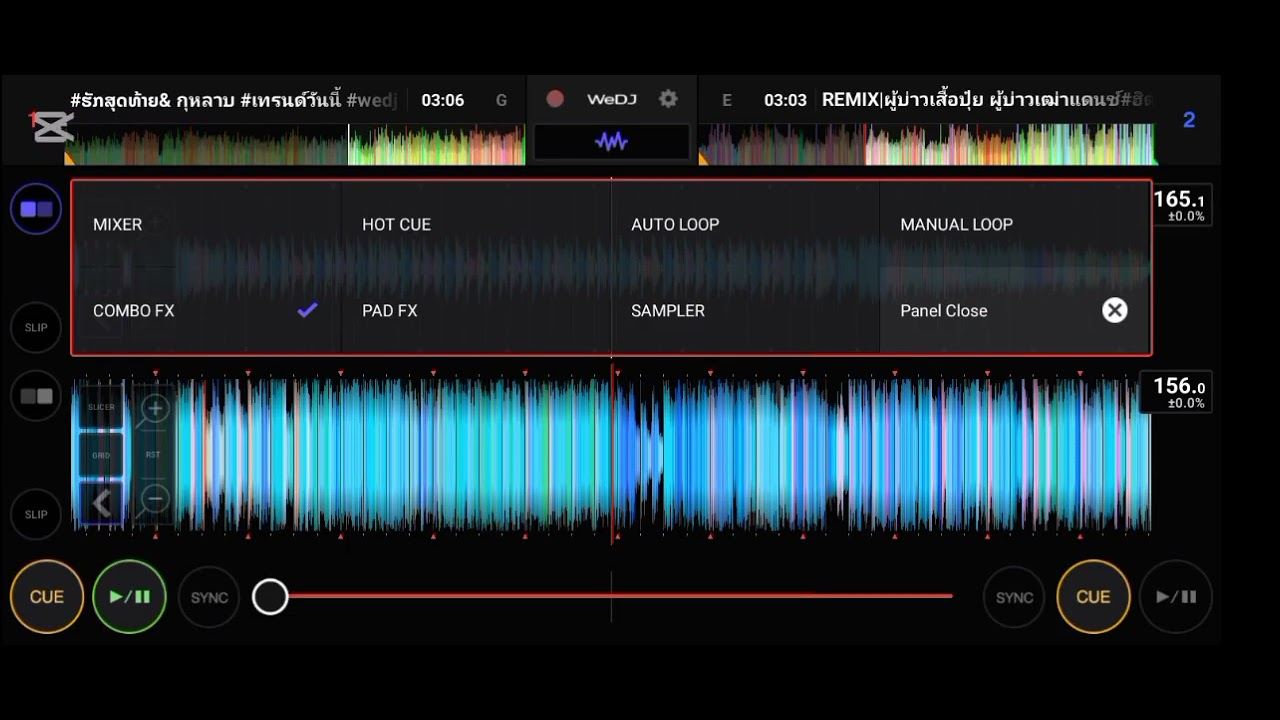Click deck 1 remaining time 03:06
Screen dimensions: 1280x720
[442, 100]
